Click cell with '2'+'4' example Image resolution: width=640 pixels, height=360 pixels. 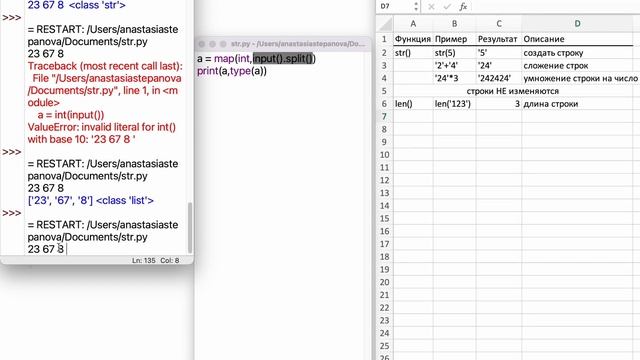point(454,65)
